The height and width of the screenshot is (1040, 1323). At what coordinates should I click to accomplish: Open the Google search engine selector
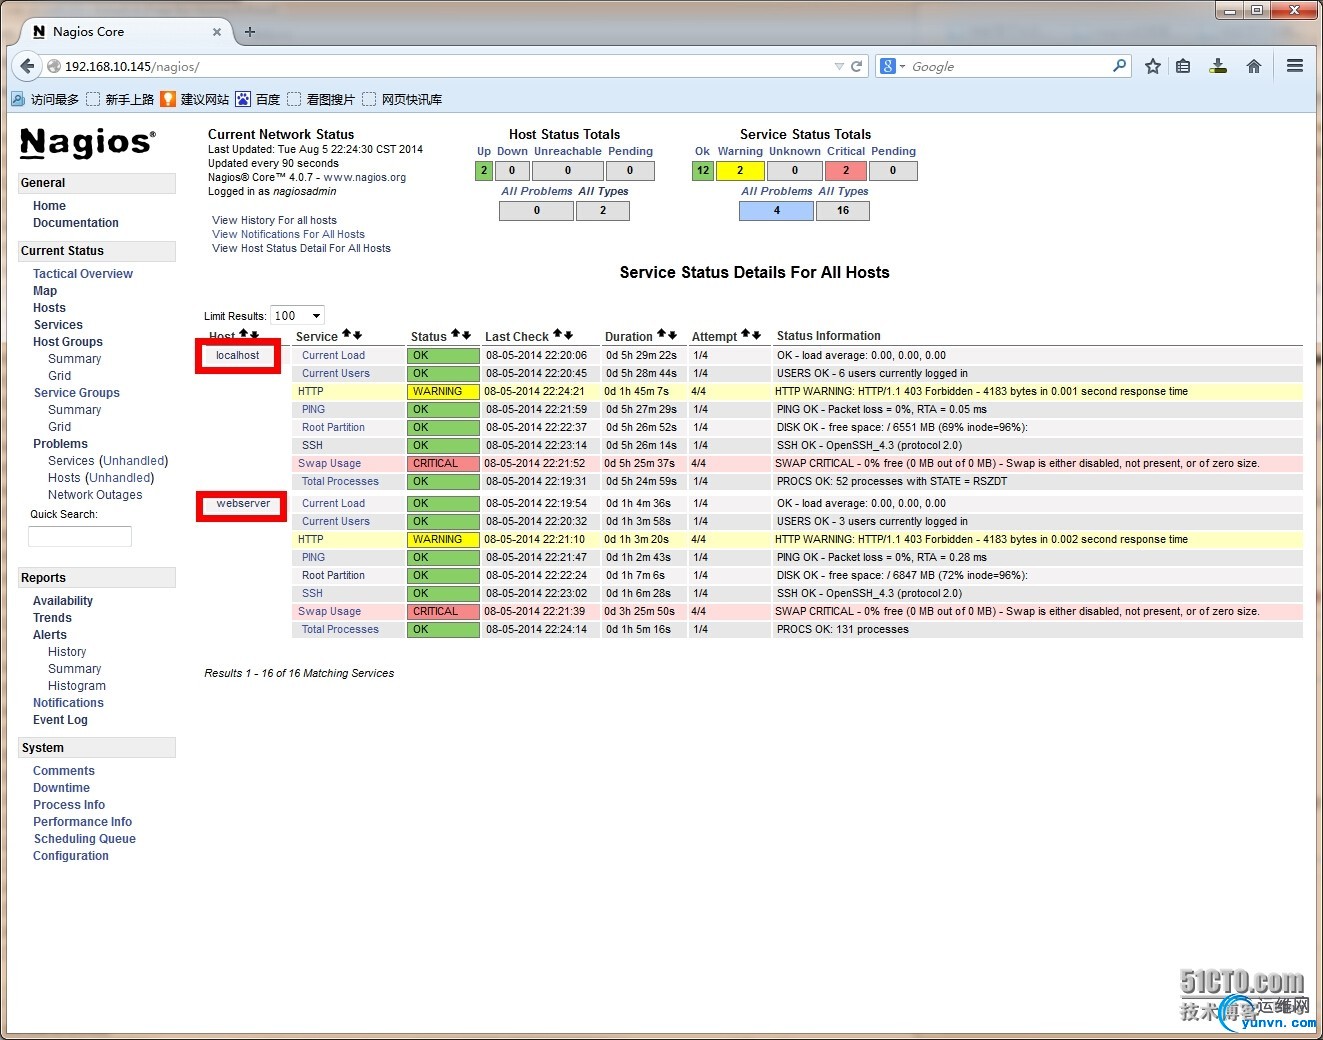click(892, 66)
